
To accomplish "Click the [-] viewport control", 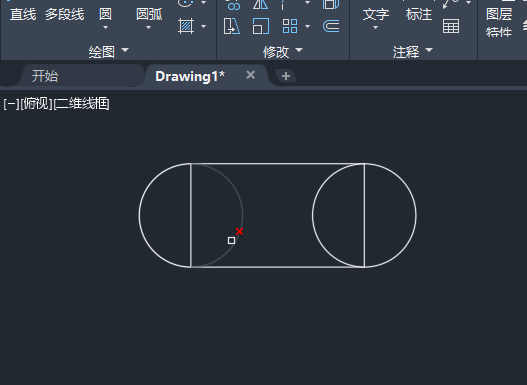I will 11,104.
